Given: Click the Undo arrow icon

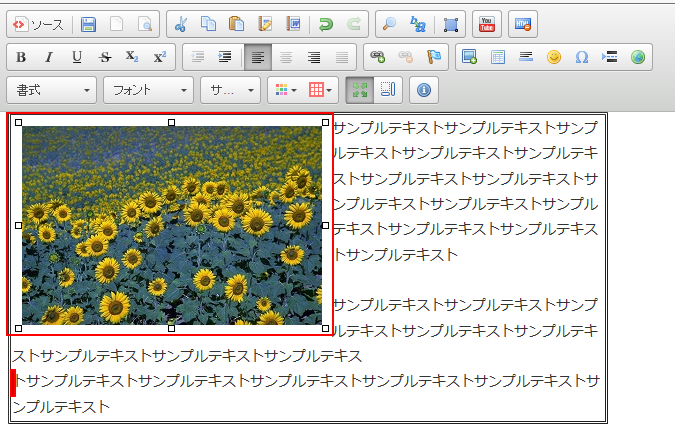Looking at the screenshot, I should (325, 24).
